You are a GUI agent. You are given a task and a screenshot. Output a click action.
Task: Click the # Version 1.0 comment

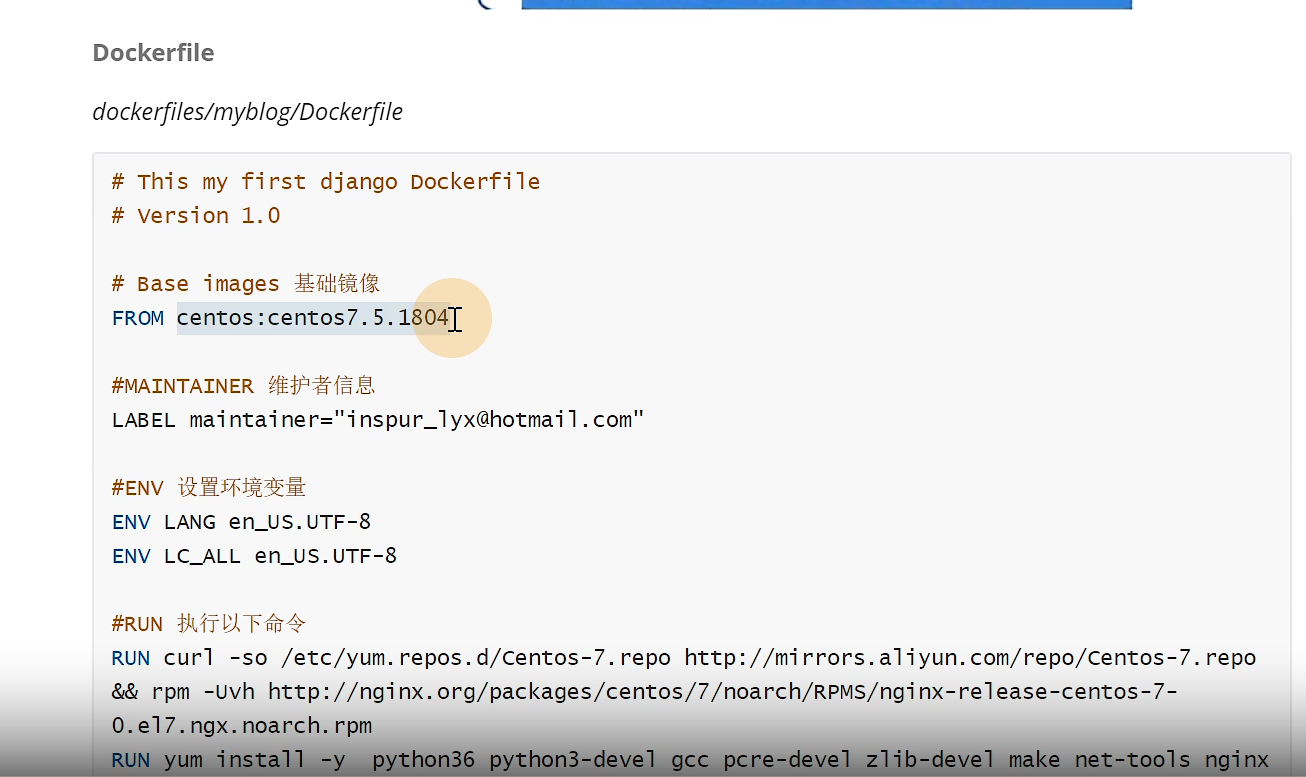coord(195,215)
